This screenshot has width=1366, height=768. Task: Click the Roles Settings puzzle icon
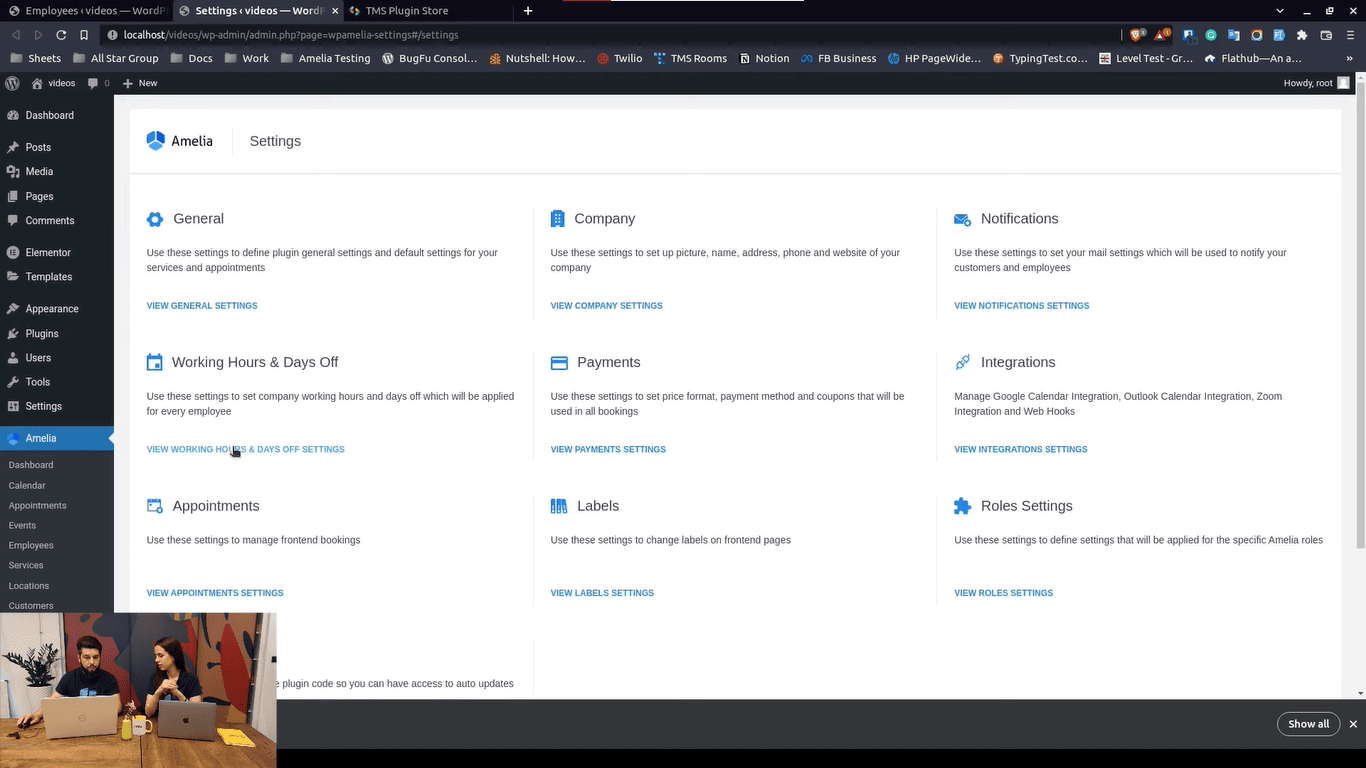coord(962,506)
